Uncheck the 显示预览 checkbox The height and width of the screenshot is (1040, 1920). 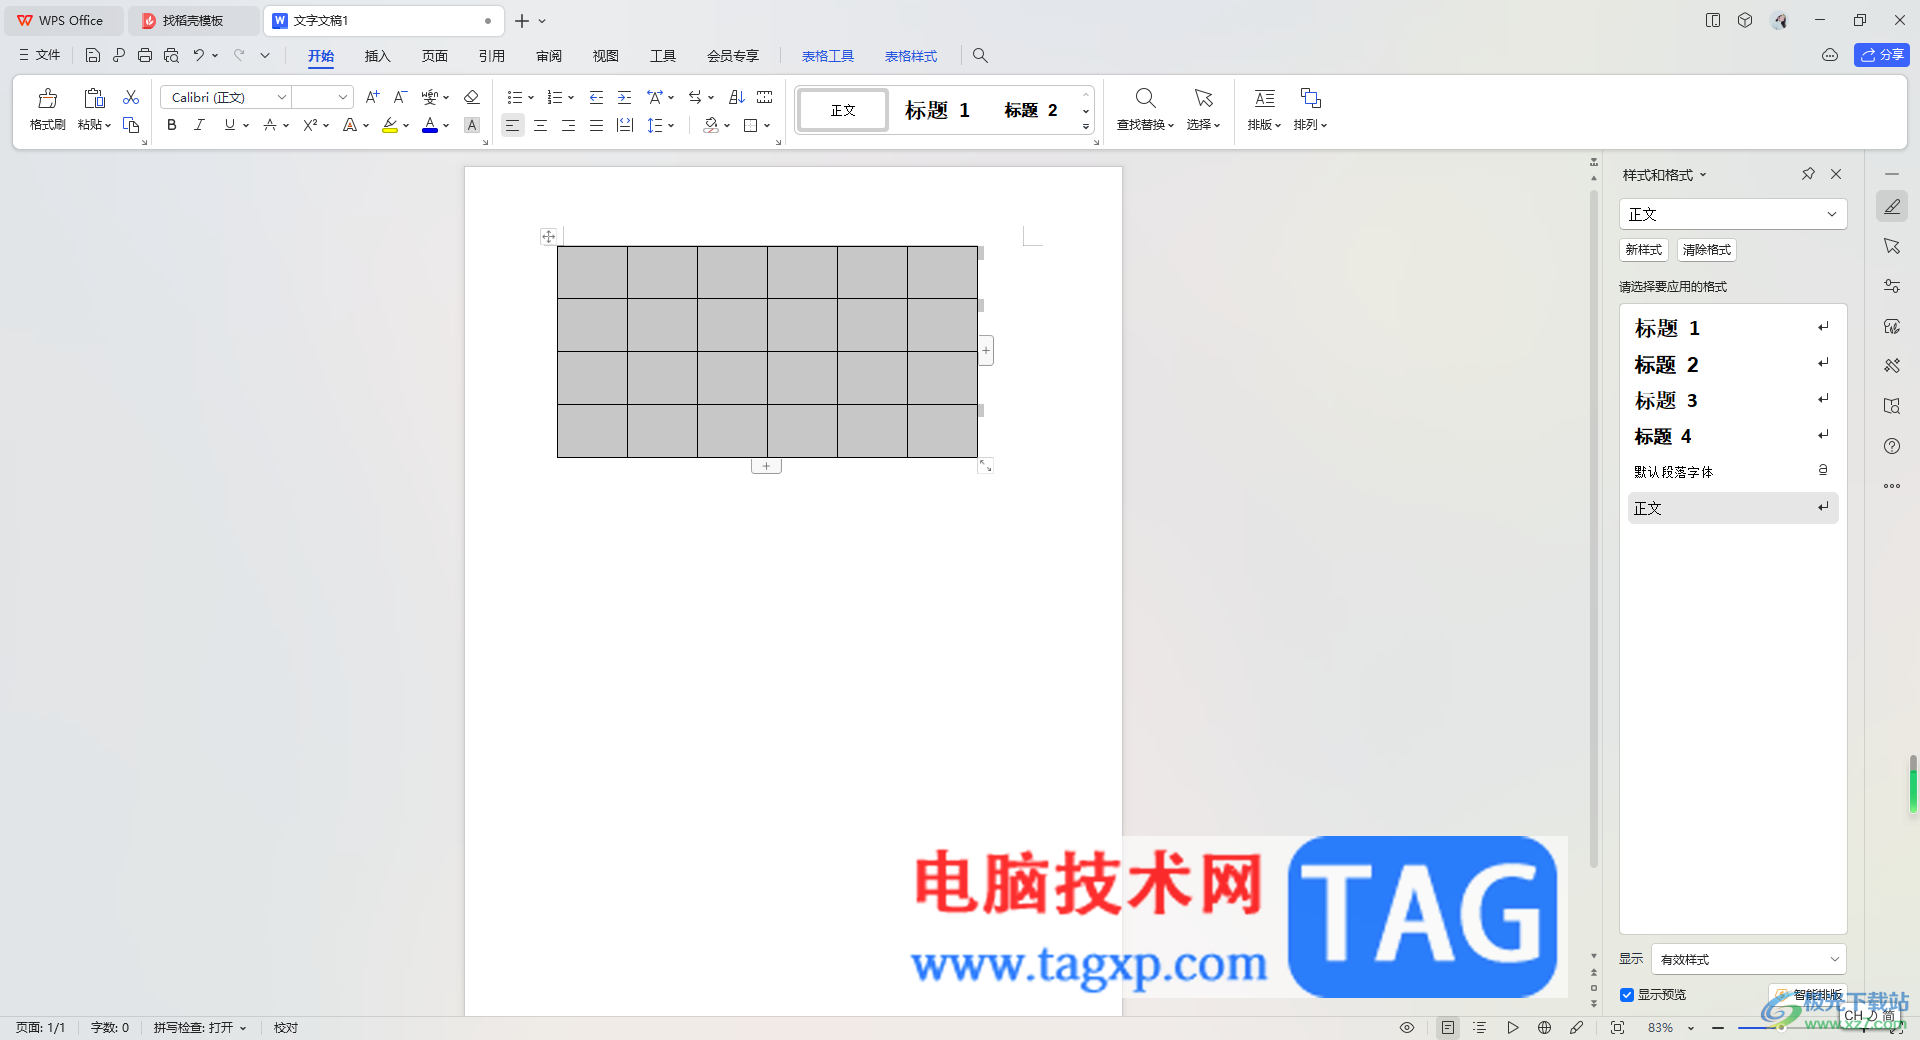tap(1627, 995)
